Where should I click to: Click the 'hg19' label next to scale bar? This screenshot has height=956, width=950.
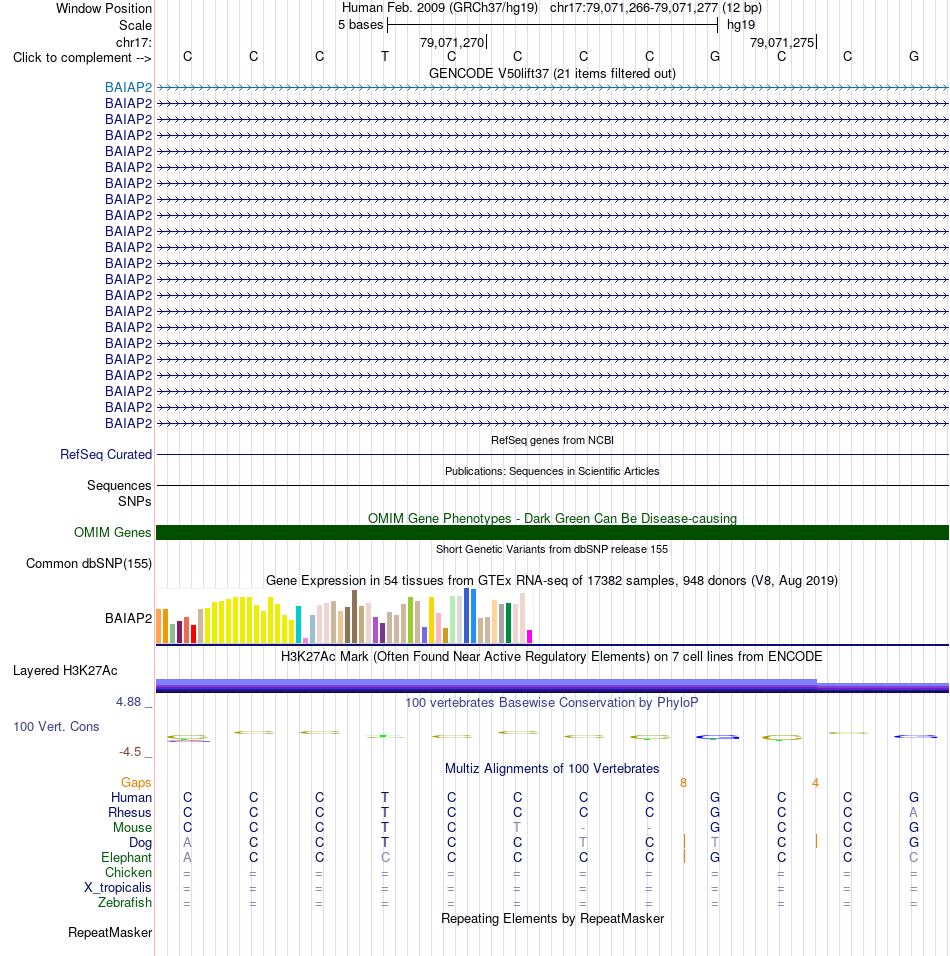pyautogui.click(x=741, y=25)
